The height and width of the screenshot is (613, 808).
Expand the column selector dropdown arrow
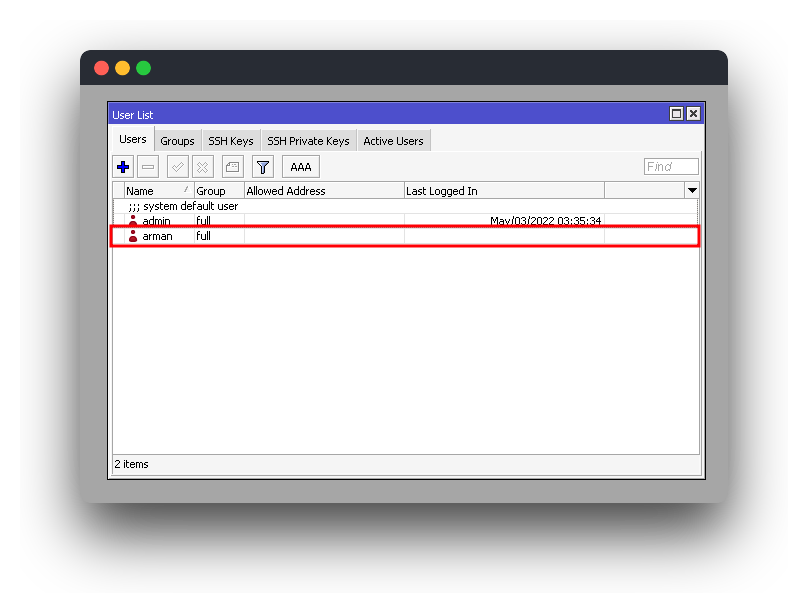point(691,190)
